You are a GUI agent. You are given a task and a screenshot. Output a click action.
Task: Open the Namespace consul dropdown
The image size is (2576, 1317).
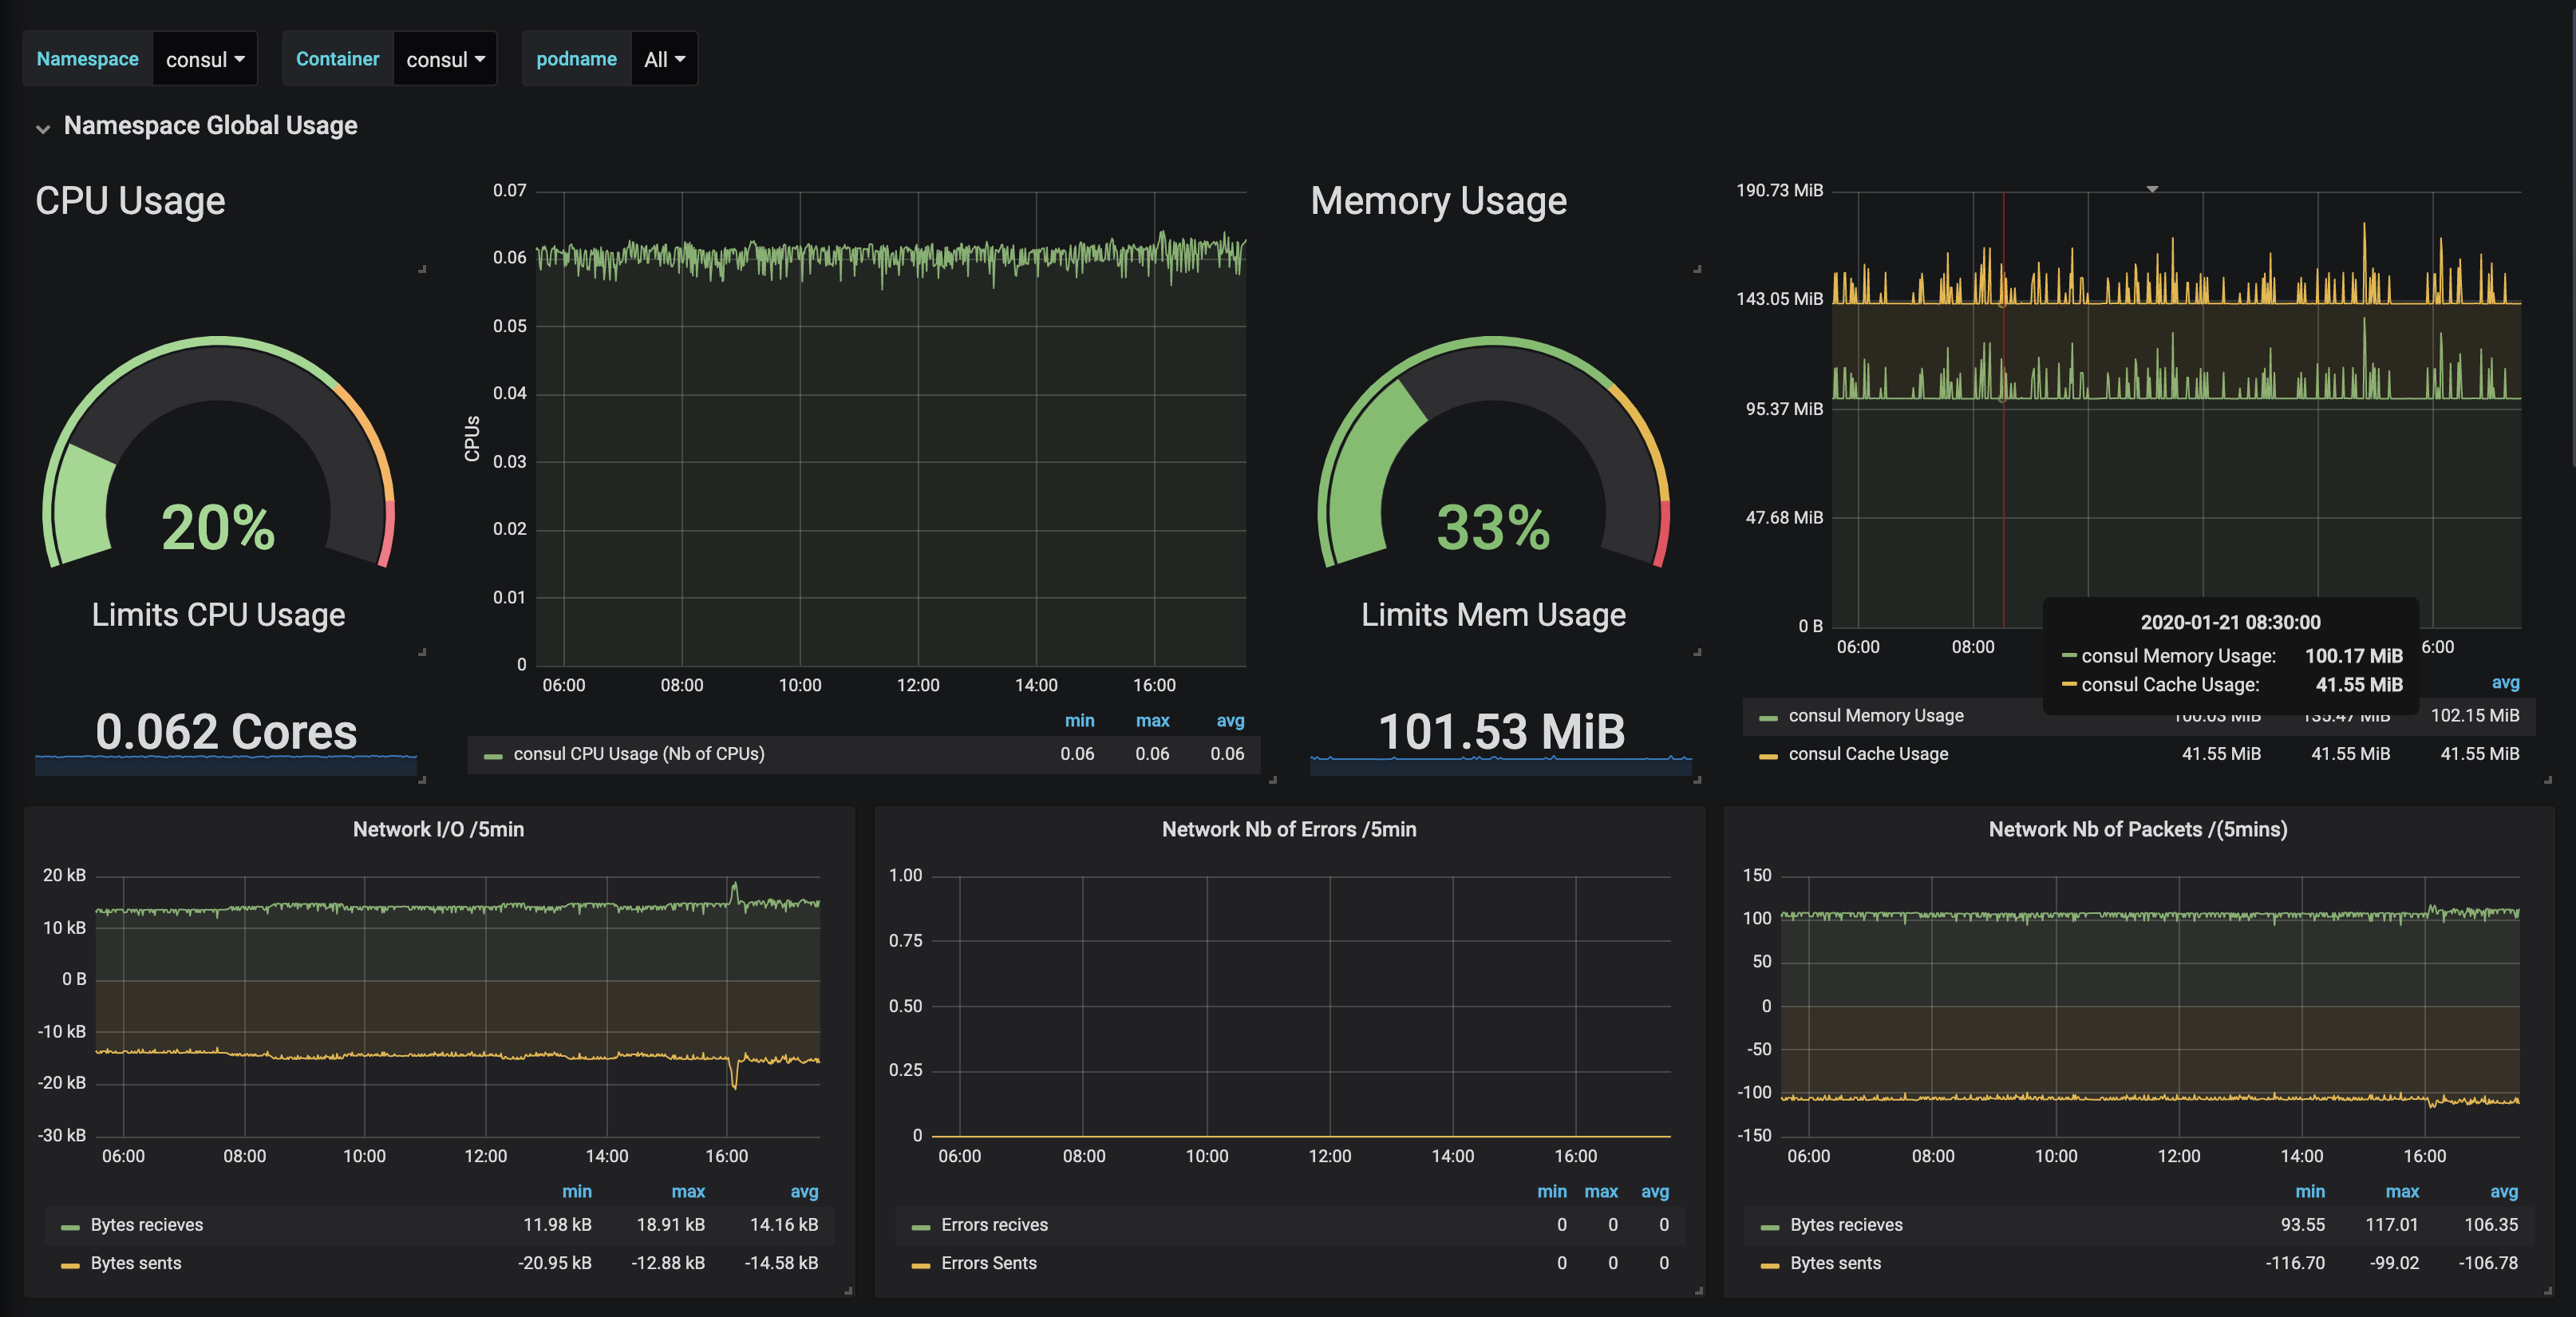[204, 59]
